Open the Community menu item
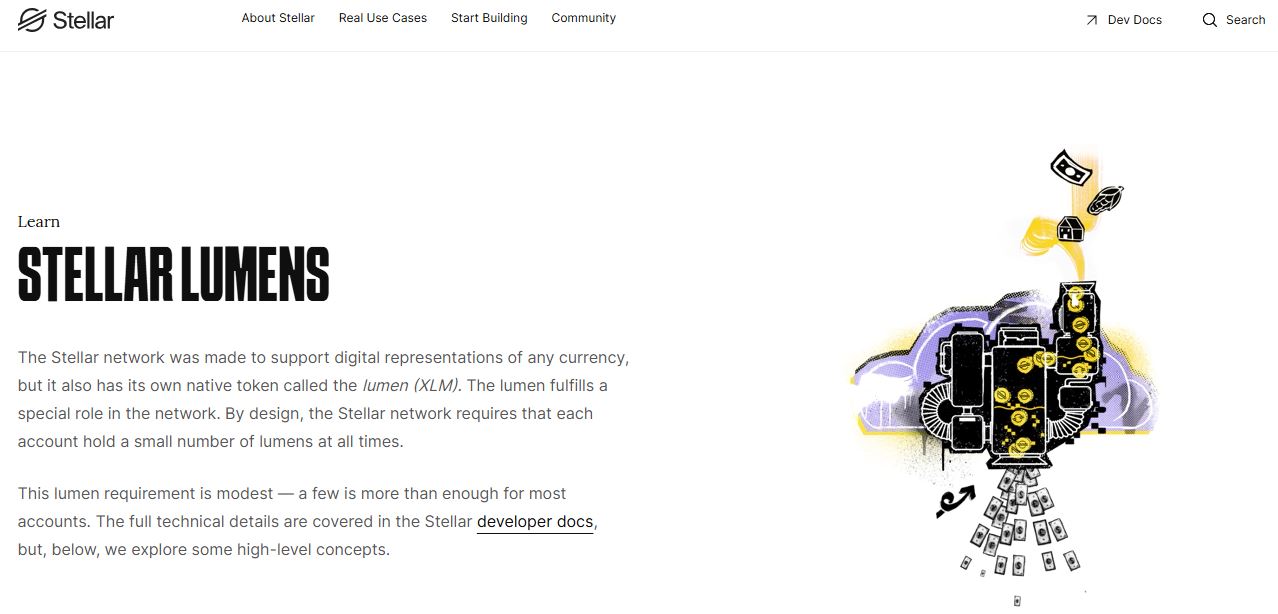Image resolution: width=1278 pixels, height=614 pixels. [584, 18]
